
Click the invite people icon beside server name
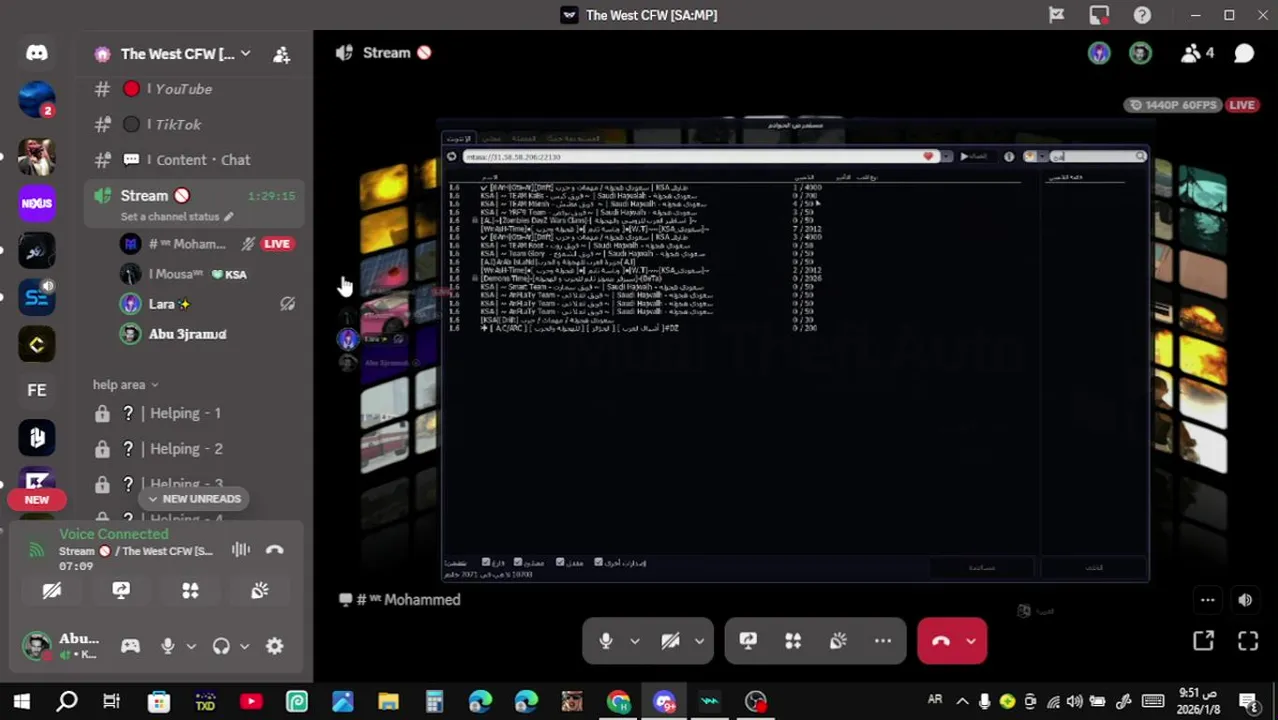(x=281, y=54)
